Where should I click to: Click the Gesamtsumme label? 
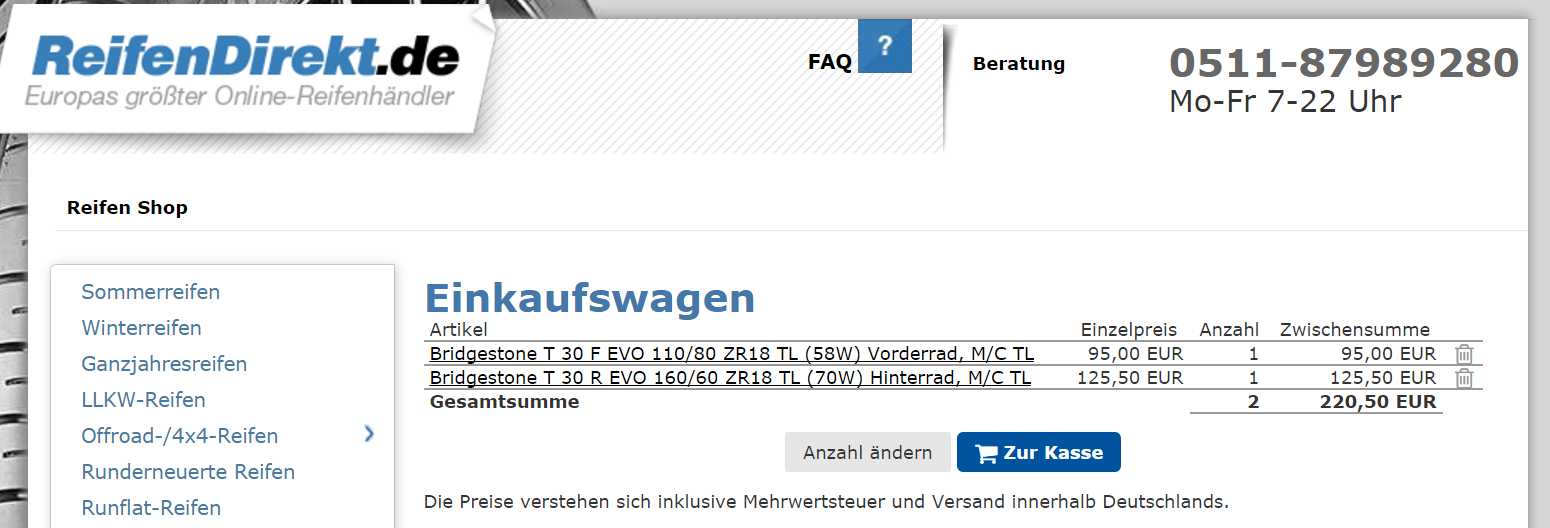coord(504,402)
